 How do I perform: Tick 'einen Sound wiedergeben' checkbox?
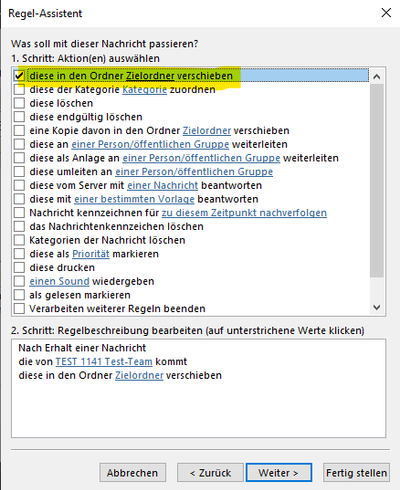19,281
